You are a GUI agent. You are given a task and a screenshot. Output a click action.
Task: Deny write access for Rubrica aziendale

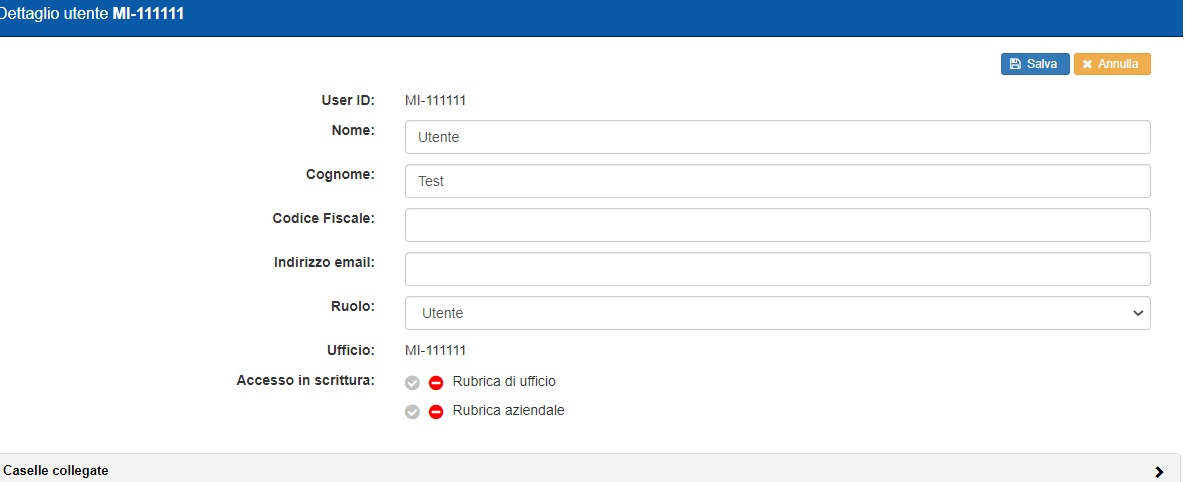pyautogui.click(x=436, y=411)
